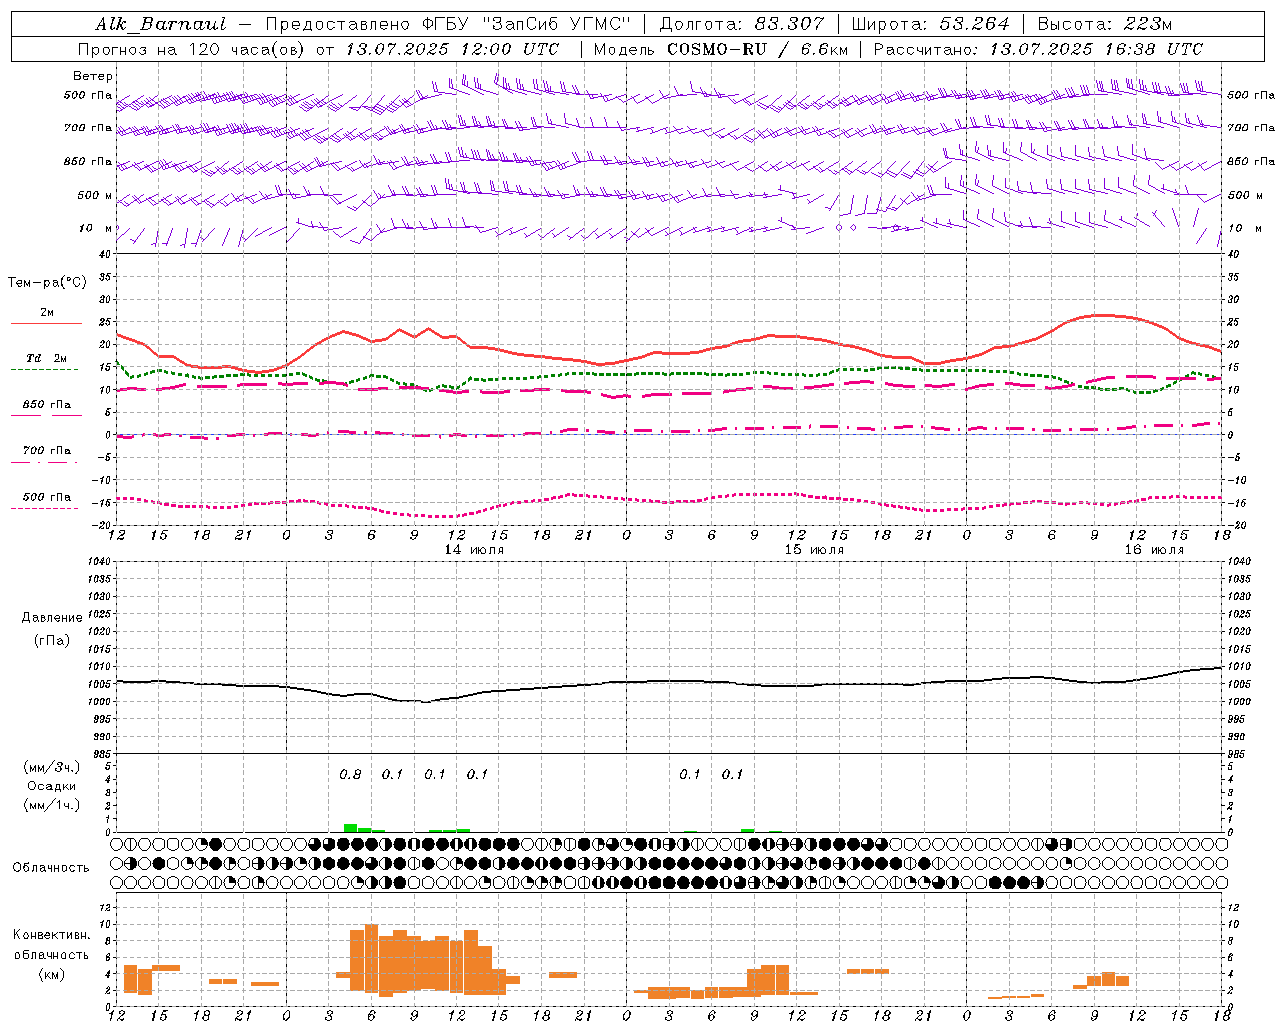This screenshot has width=1280, height=1024.
Task: Click the Тем-ра(°C) axis label
Action: [x=47, y=283]
